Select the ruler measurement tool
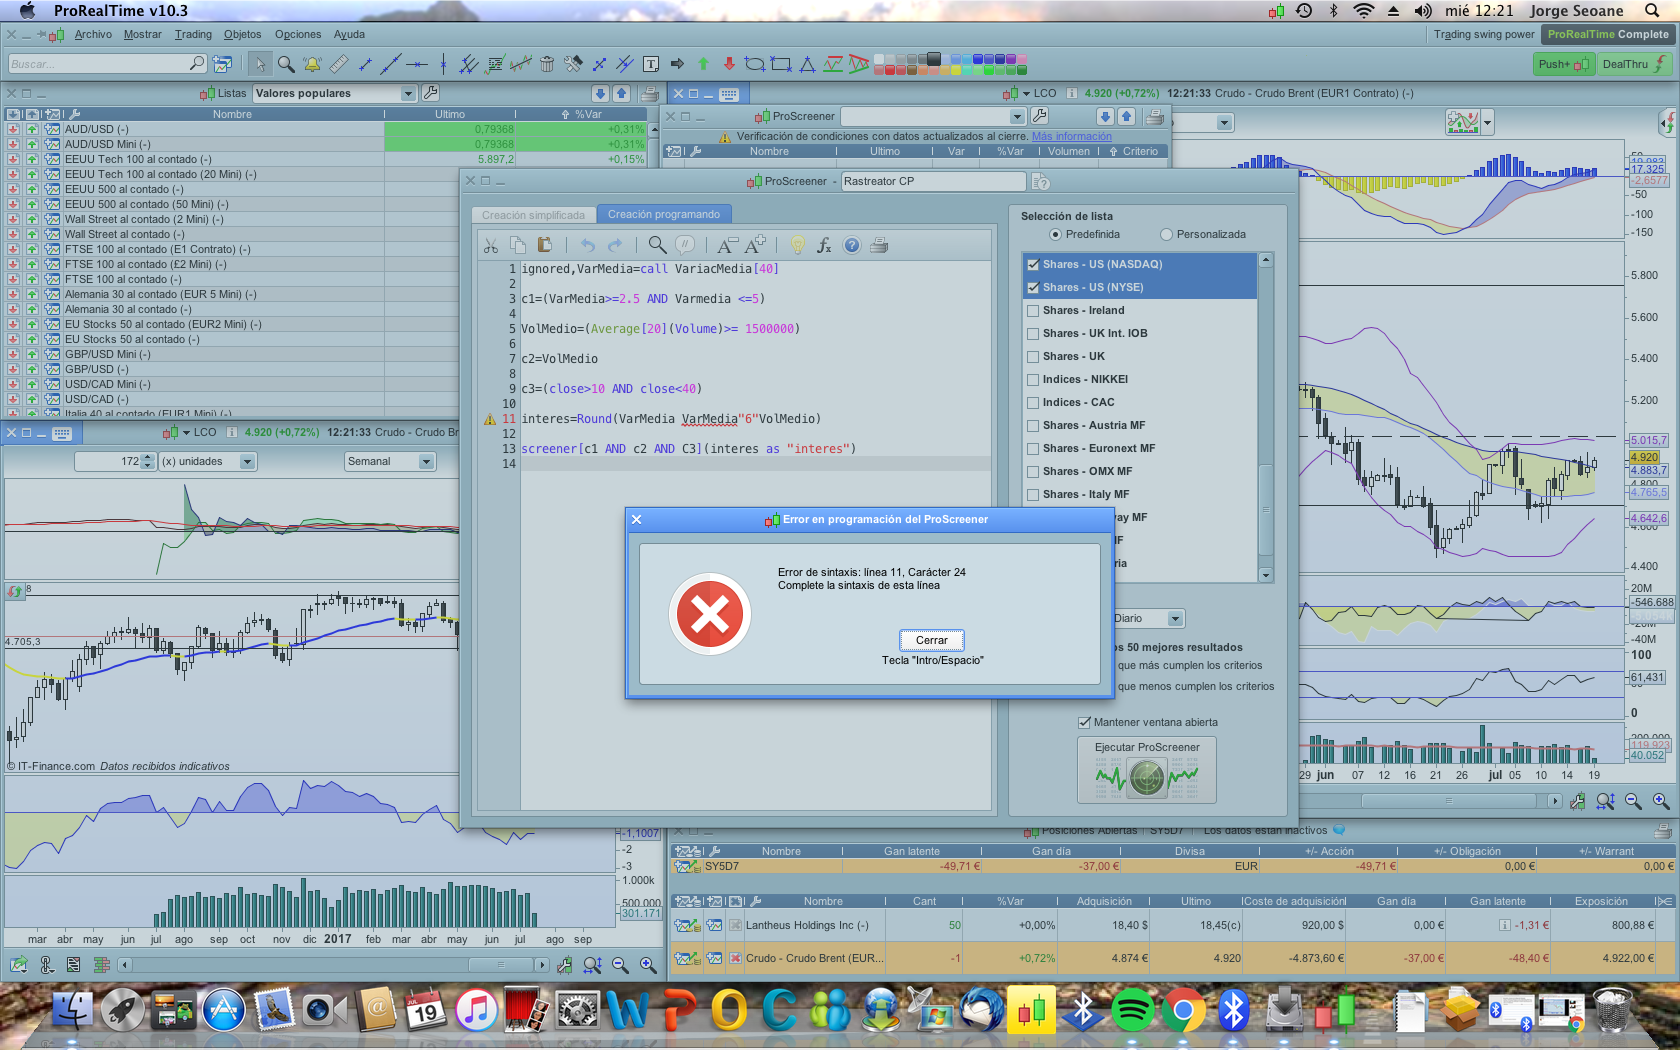The image size is (1680, 1050). pyautogui.click(x=339, y=64)
